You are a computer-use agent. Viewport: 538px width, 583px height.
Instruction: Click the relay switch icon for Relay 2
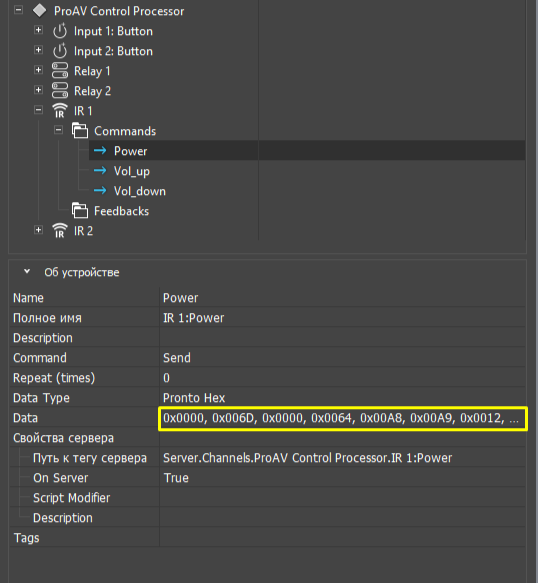60,91
